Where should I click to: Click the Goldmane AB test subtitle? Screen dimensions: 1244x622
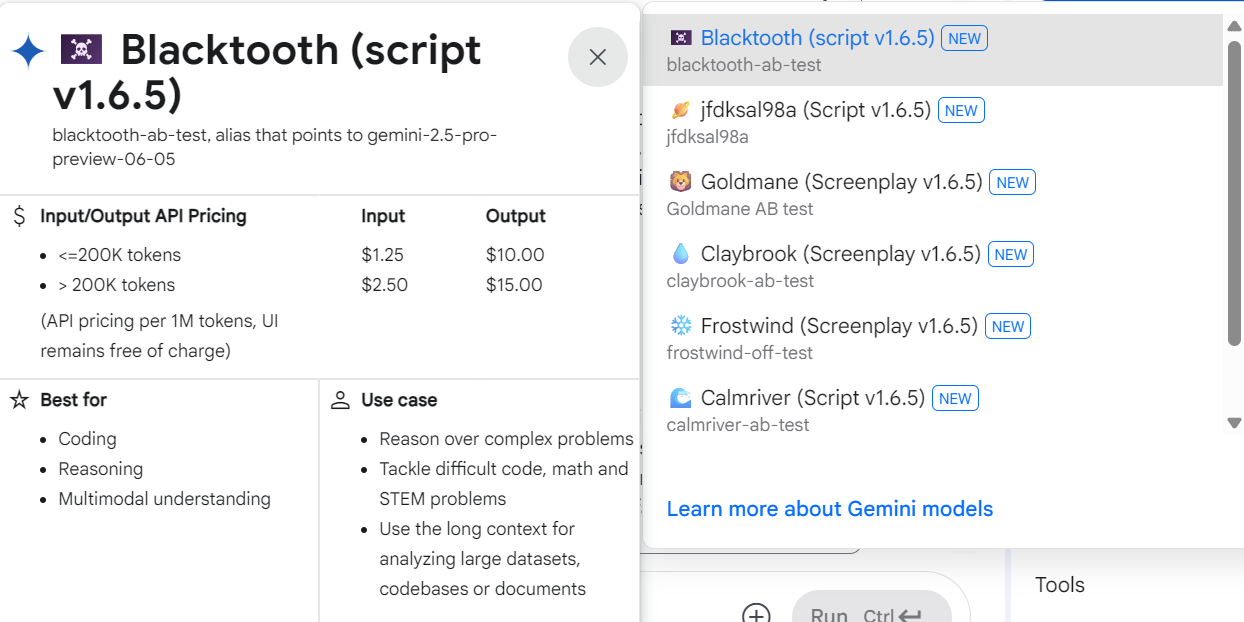740,209
